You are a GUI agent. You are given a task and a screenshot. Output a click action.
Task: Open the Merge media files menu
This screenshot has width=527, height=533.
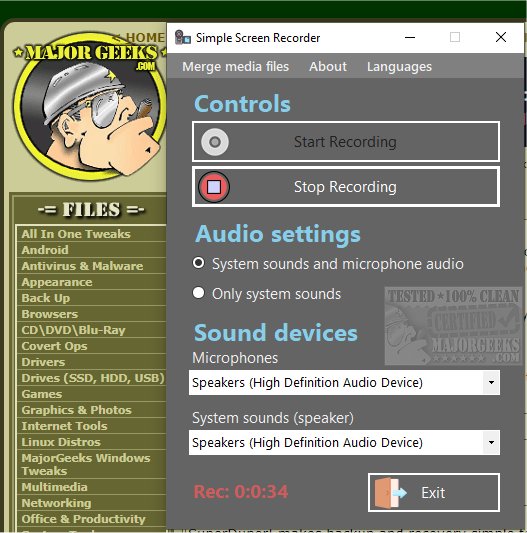[235, 67]
